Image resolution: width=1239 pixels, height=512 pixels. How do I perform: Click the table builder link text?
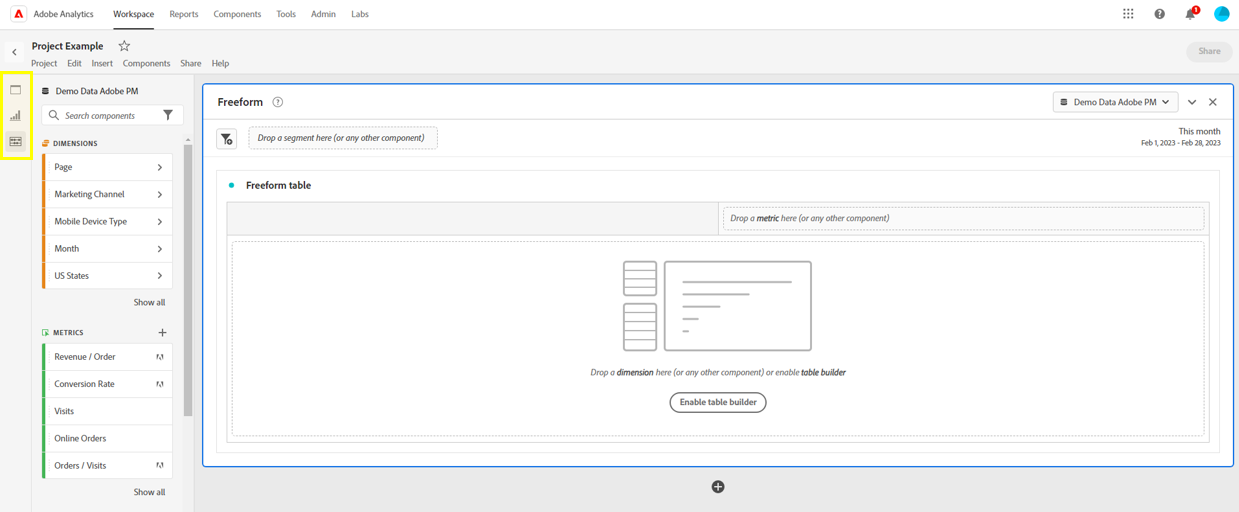click(823, 372)
